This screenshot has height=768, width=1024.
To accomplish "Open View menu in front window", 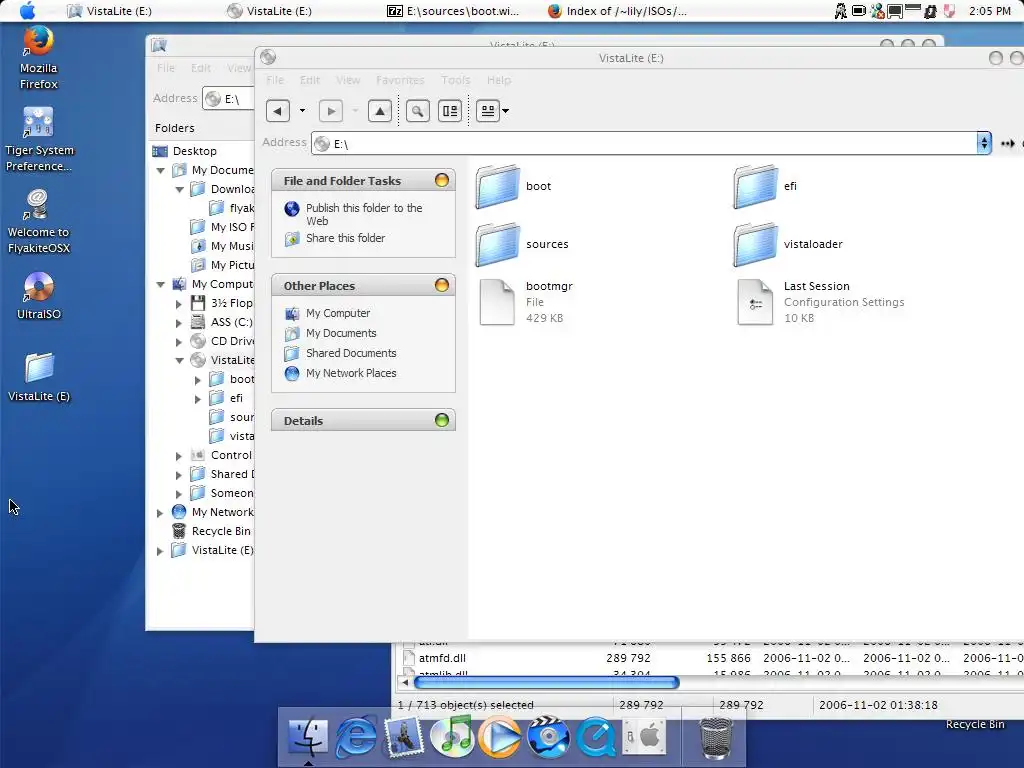I will coord(348,80).
